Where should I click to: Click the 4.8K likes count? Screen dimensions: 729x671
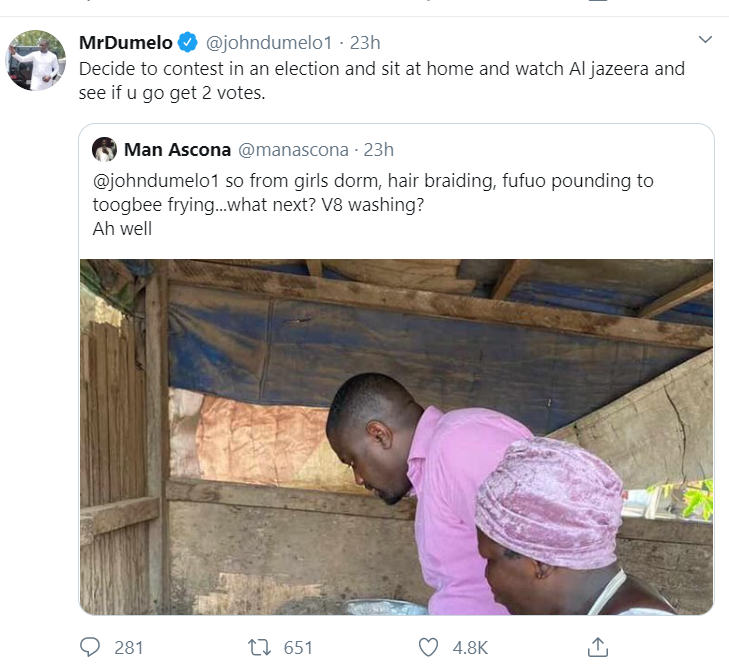click(468, 647)
